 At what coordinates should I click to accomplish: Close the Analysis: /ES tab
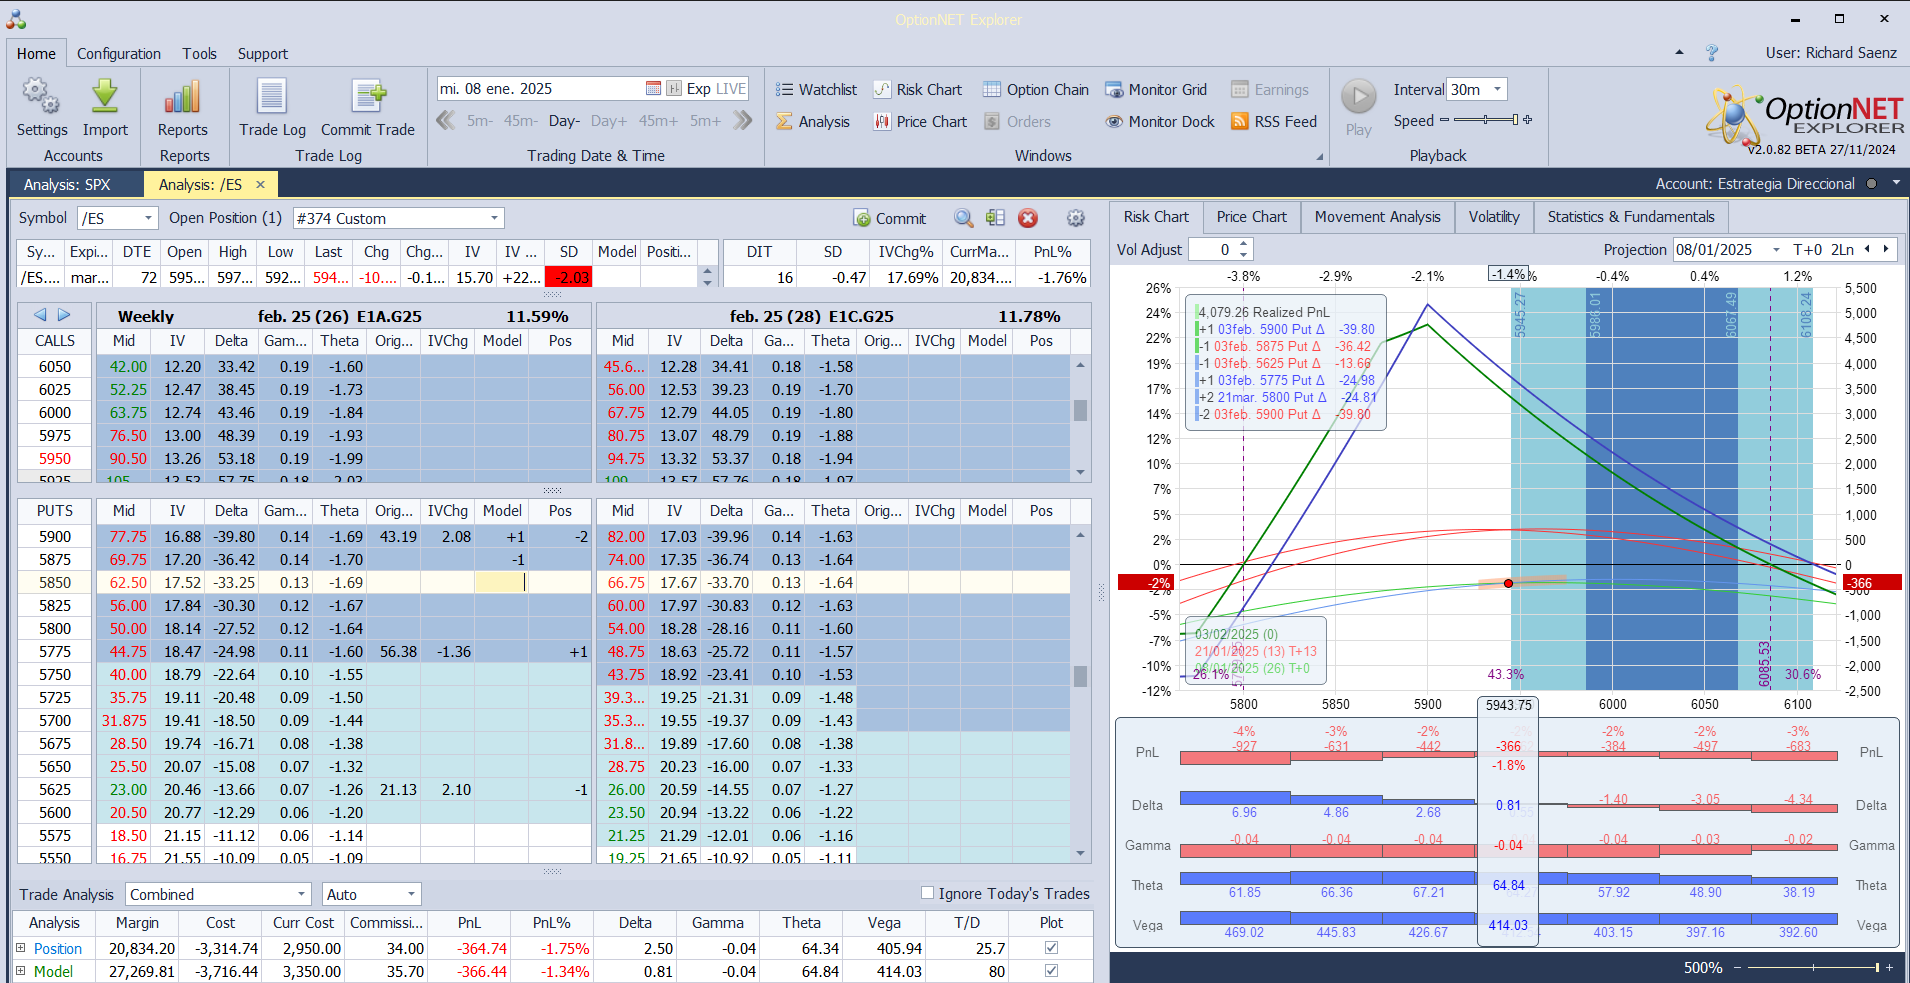[261, 184]
